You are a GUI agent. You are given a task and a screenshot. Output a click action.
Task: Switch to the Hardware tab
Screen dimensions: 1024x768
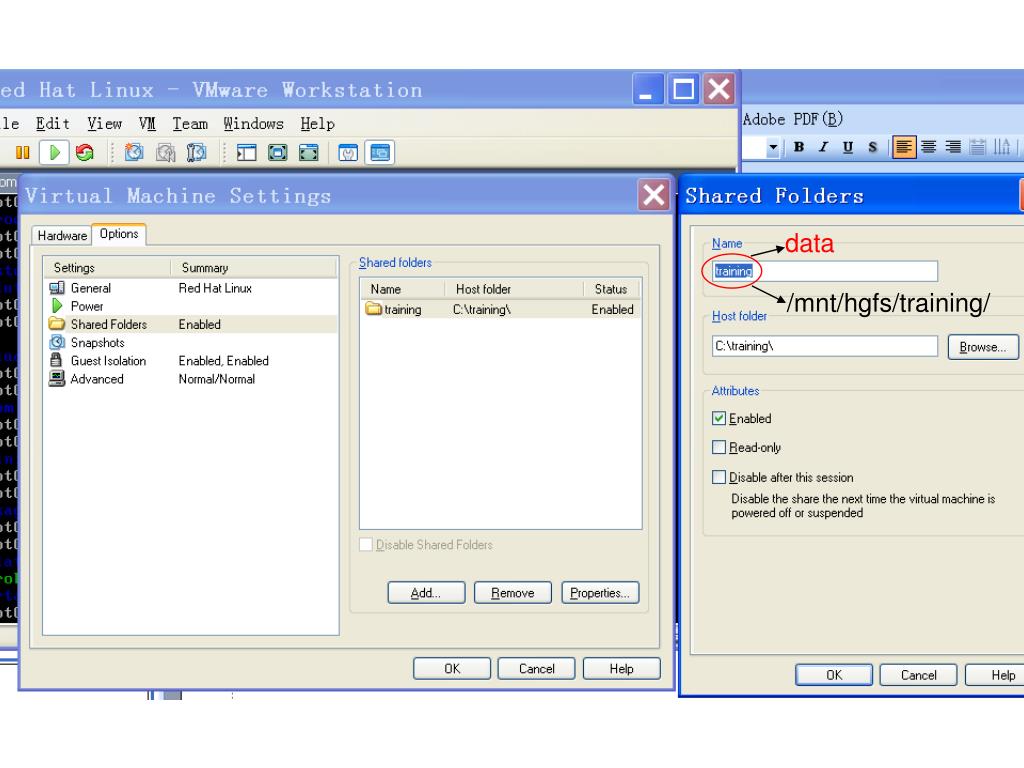[x=62, y=236]
